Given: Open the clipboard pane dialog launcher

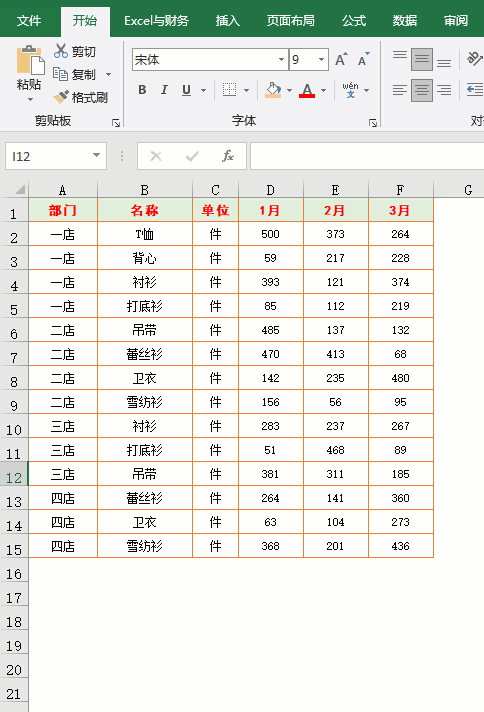Looking at the screenshot, I should (116, 123).
